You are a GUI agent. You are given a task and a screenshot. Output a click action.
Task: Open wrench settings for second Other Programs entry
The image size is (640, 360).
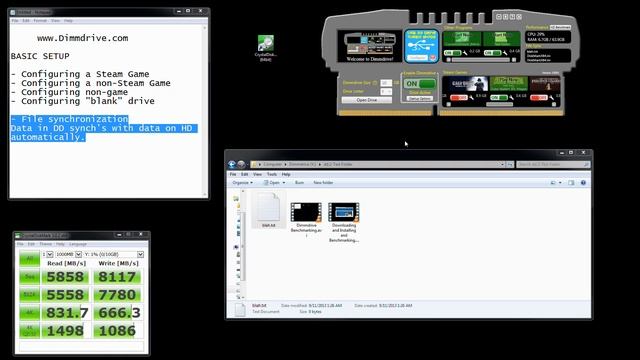point(505,53)
